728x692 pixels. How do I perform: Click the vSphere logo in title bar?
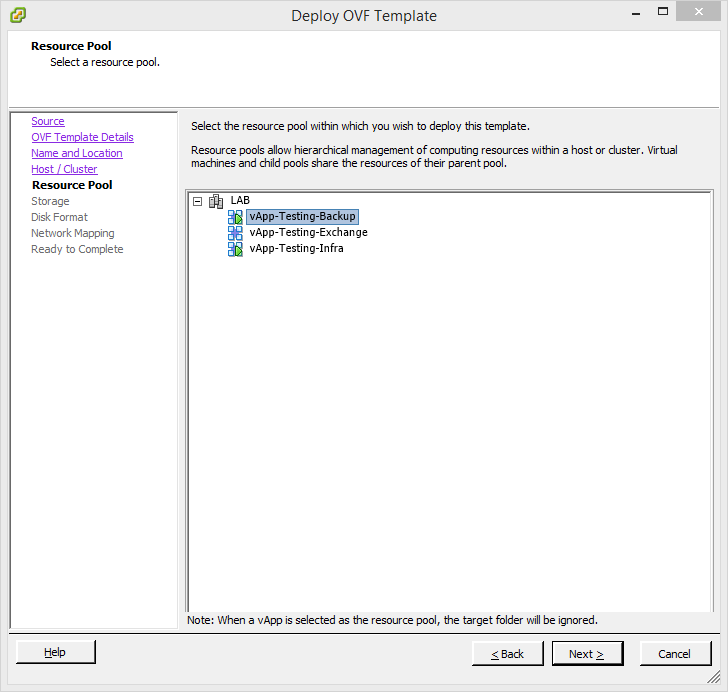coord(17,15)
